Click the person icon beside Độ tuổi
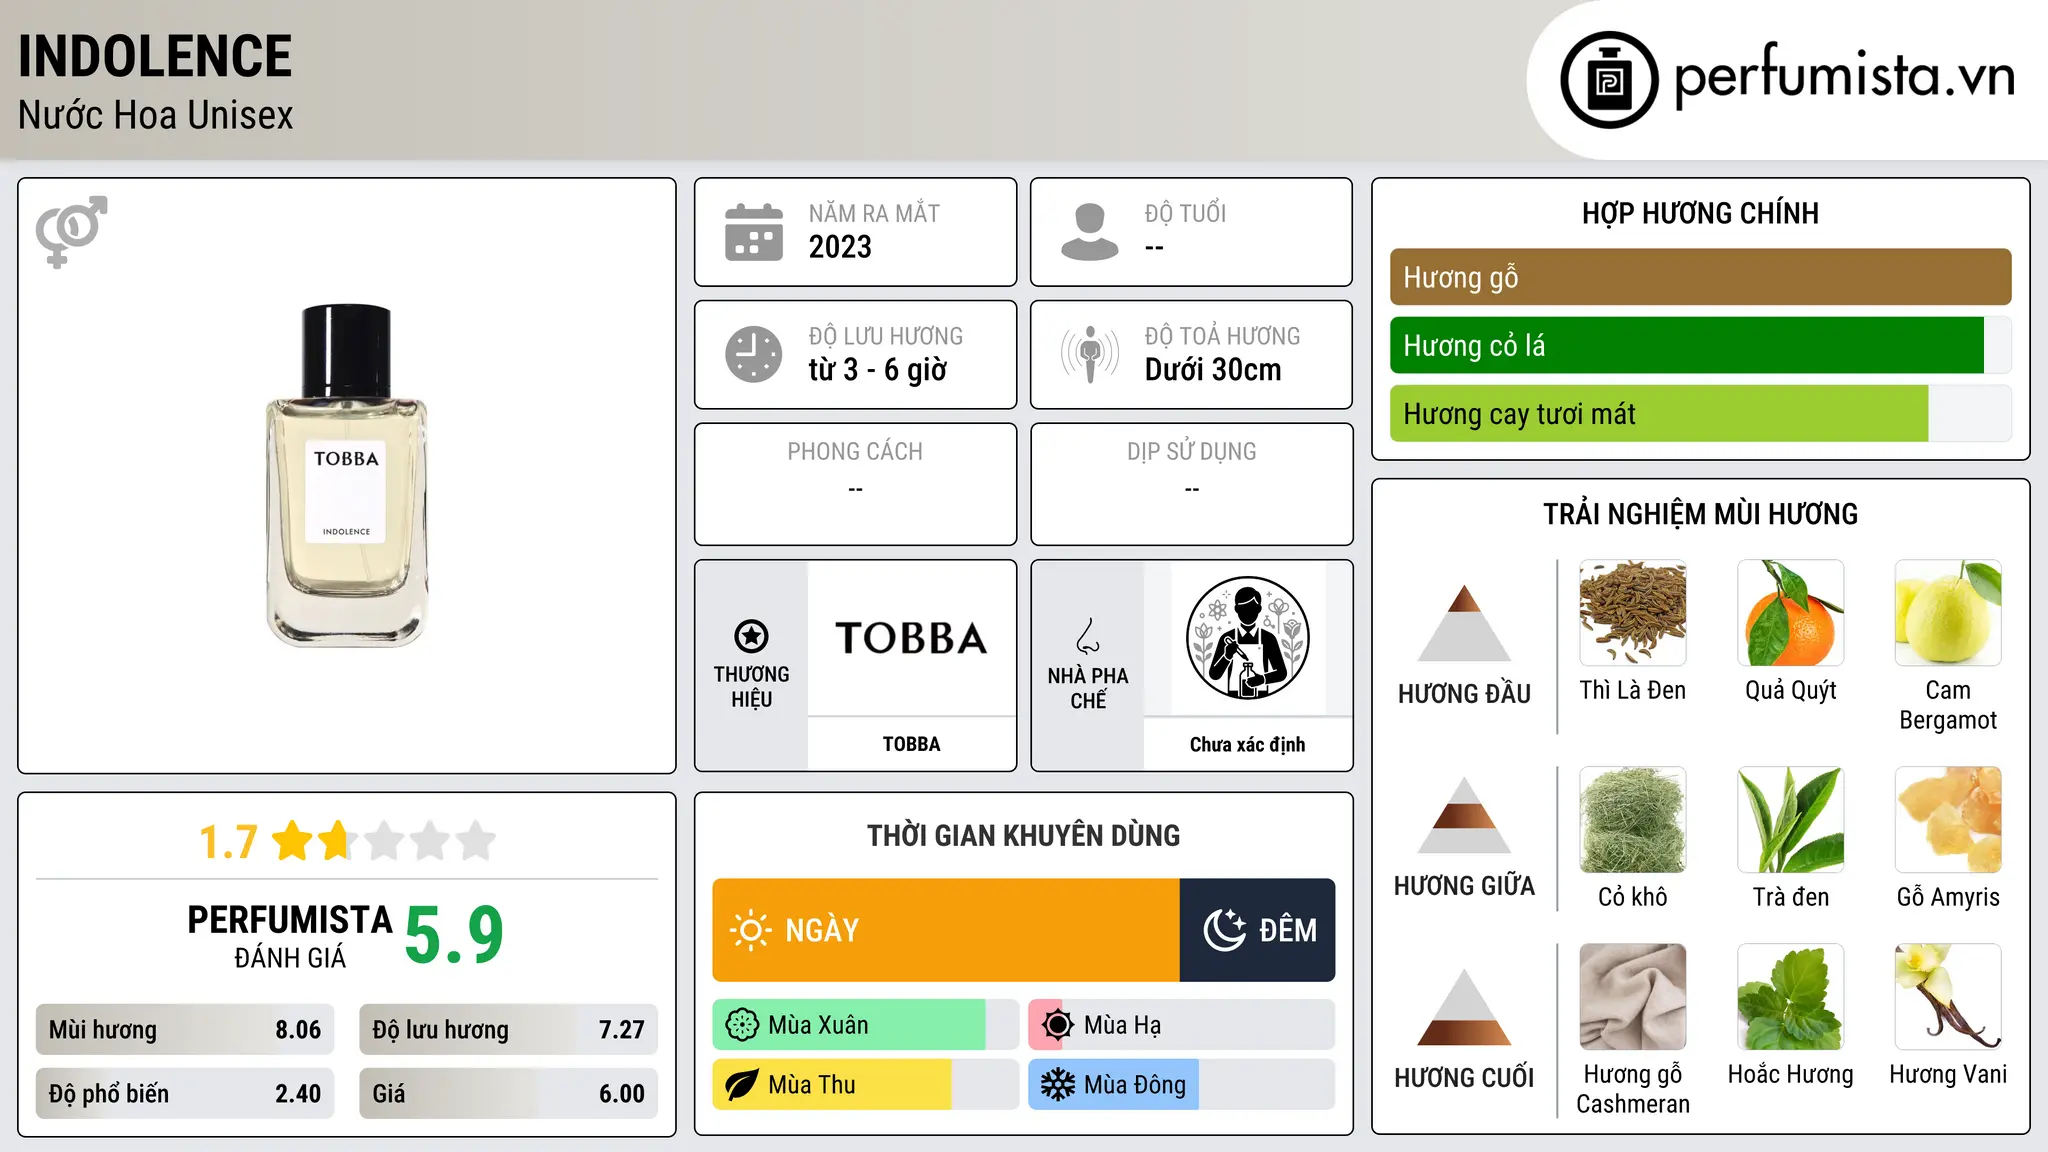The height and width of the screenshot is (1152, 2048). tap(1090, 232)
